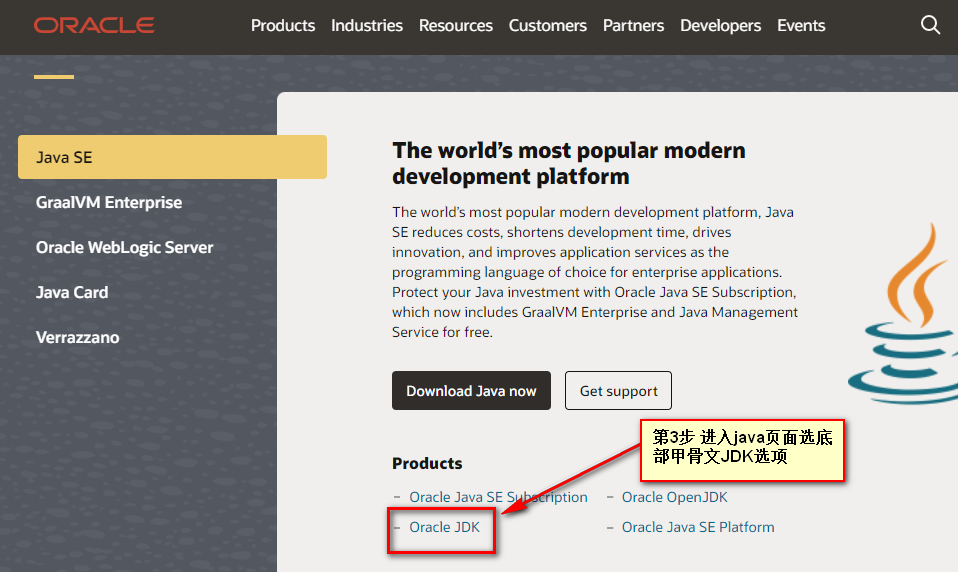Open the Partners menu

[633, 26]
